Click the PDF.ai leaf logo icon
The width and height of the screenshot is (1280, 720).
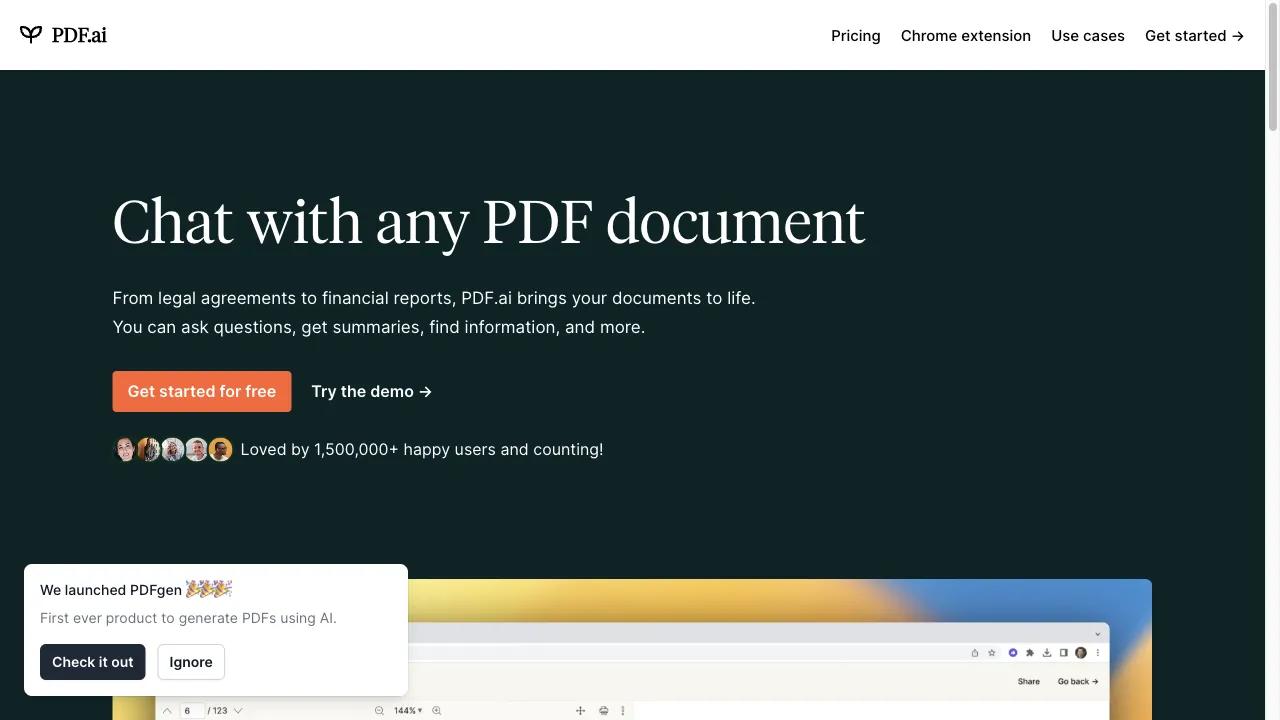(31, 35)
